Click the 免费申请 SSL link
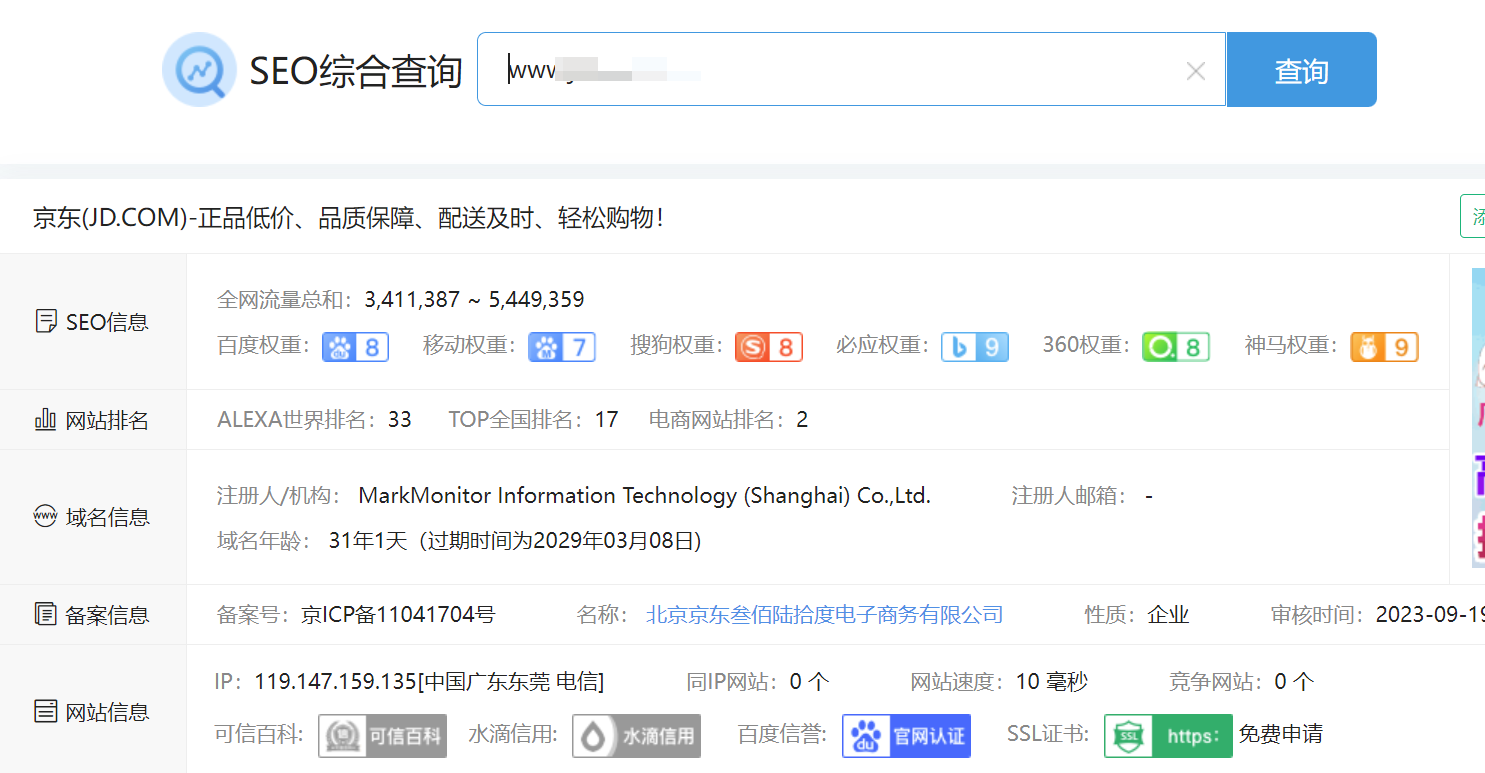This screenshot has height=773, width=1485. click(x=1280, y=735)
